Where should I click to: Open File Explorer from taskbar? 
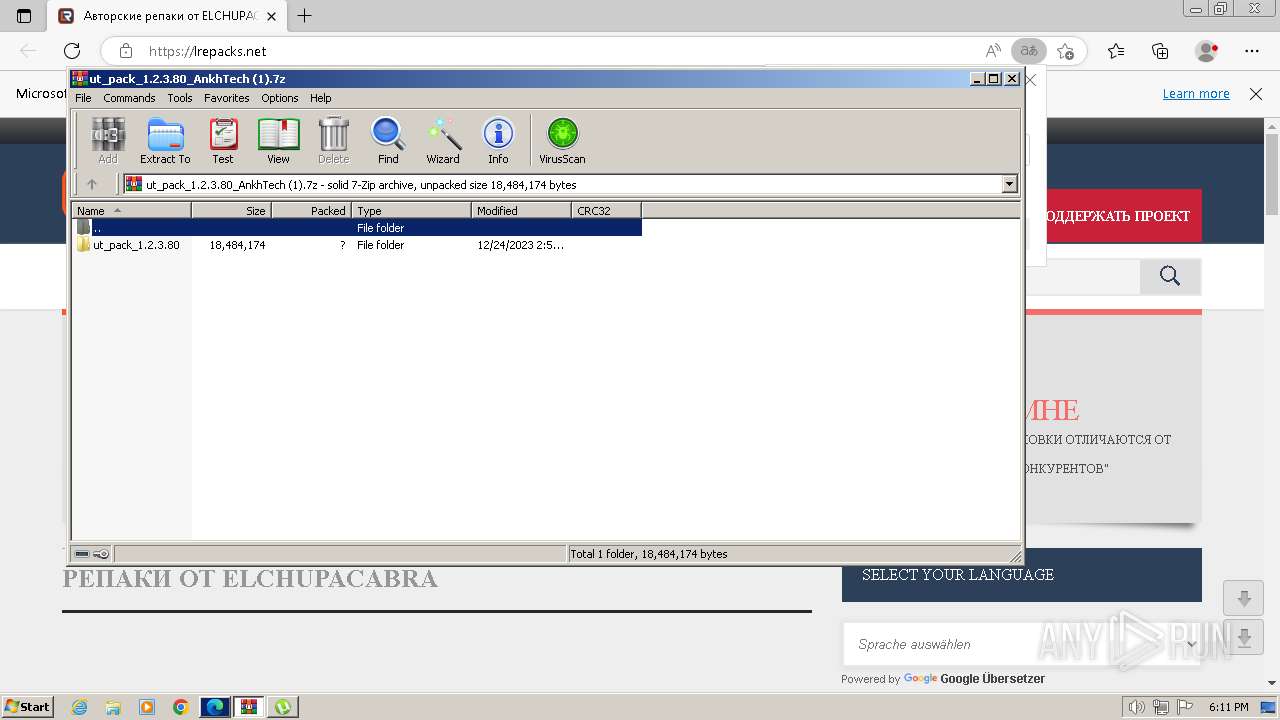click(113, 707)
